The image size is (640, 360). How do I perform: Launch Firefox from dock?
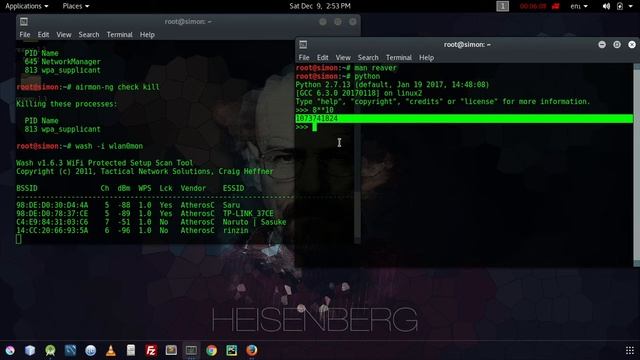(x=251, y=350)
